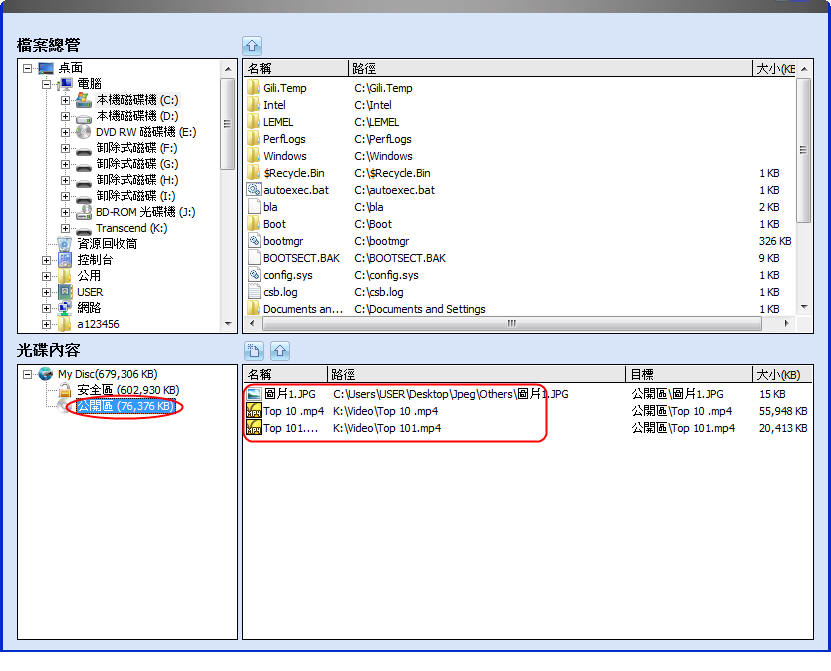Click the up-level icon in disc content toolbar
The height and width of the screenshot is (671, 831).
tap(280, 351)
